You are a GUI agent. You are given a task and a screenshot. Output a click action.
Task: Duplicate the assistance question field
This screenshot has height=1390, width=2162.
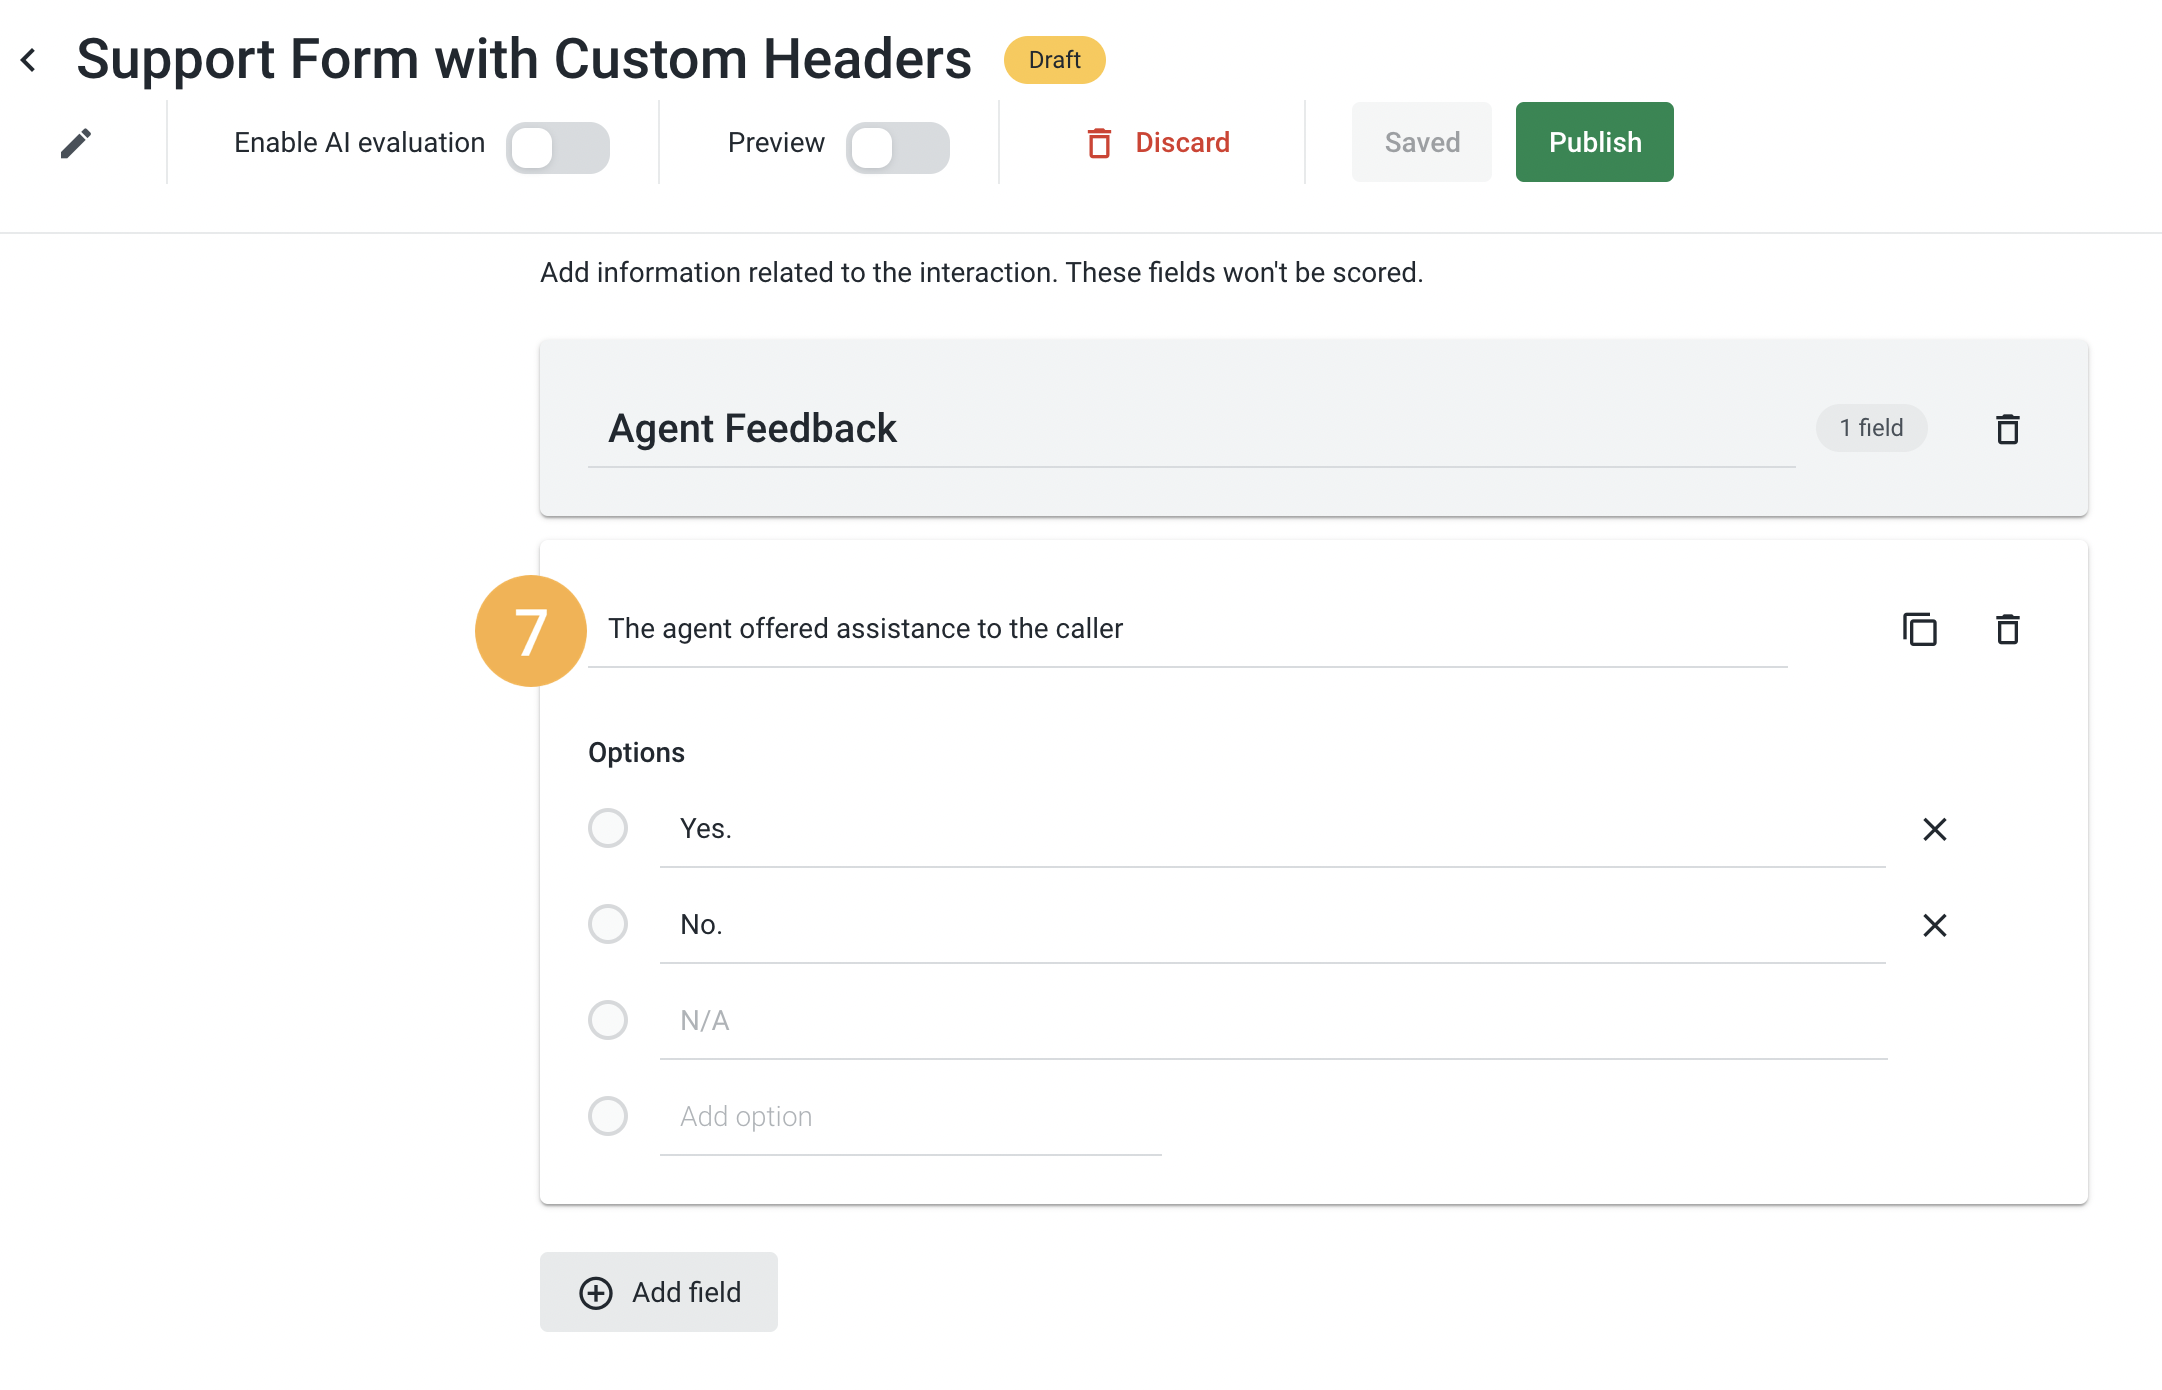[x=1920, y=629]
